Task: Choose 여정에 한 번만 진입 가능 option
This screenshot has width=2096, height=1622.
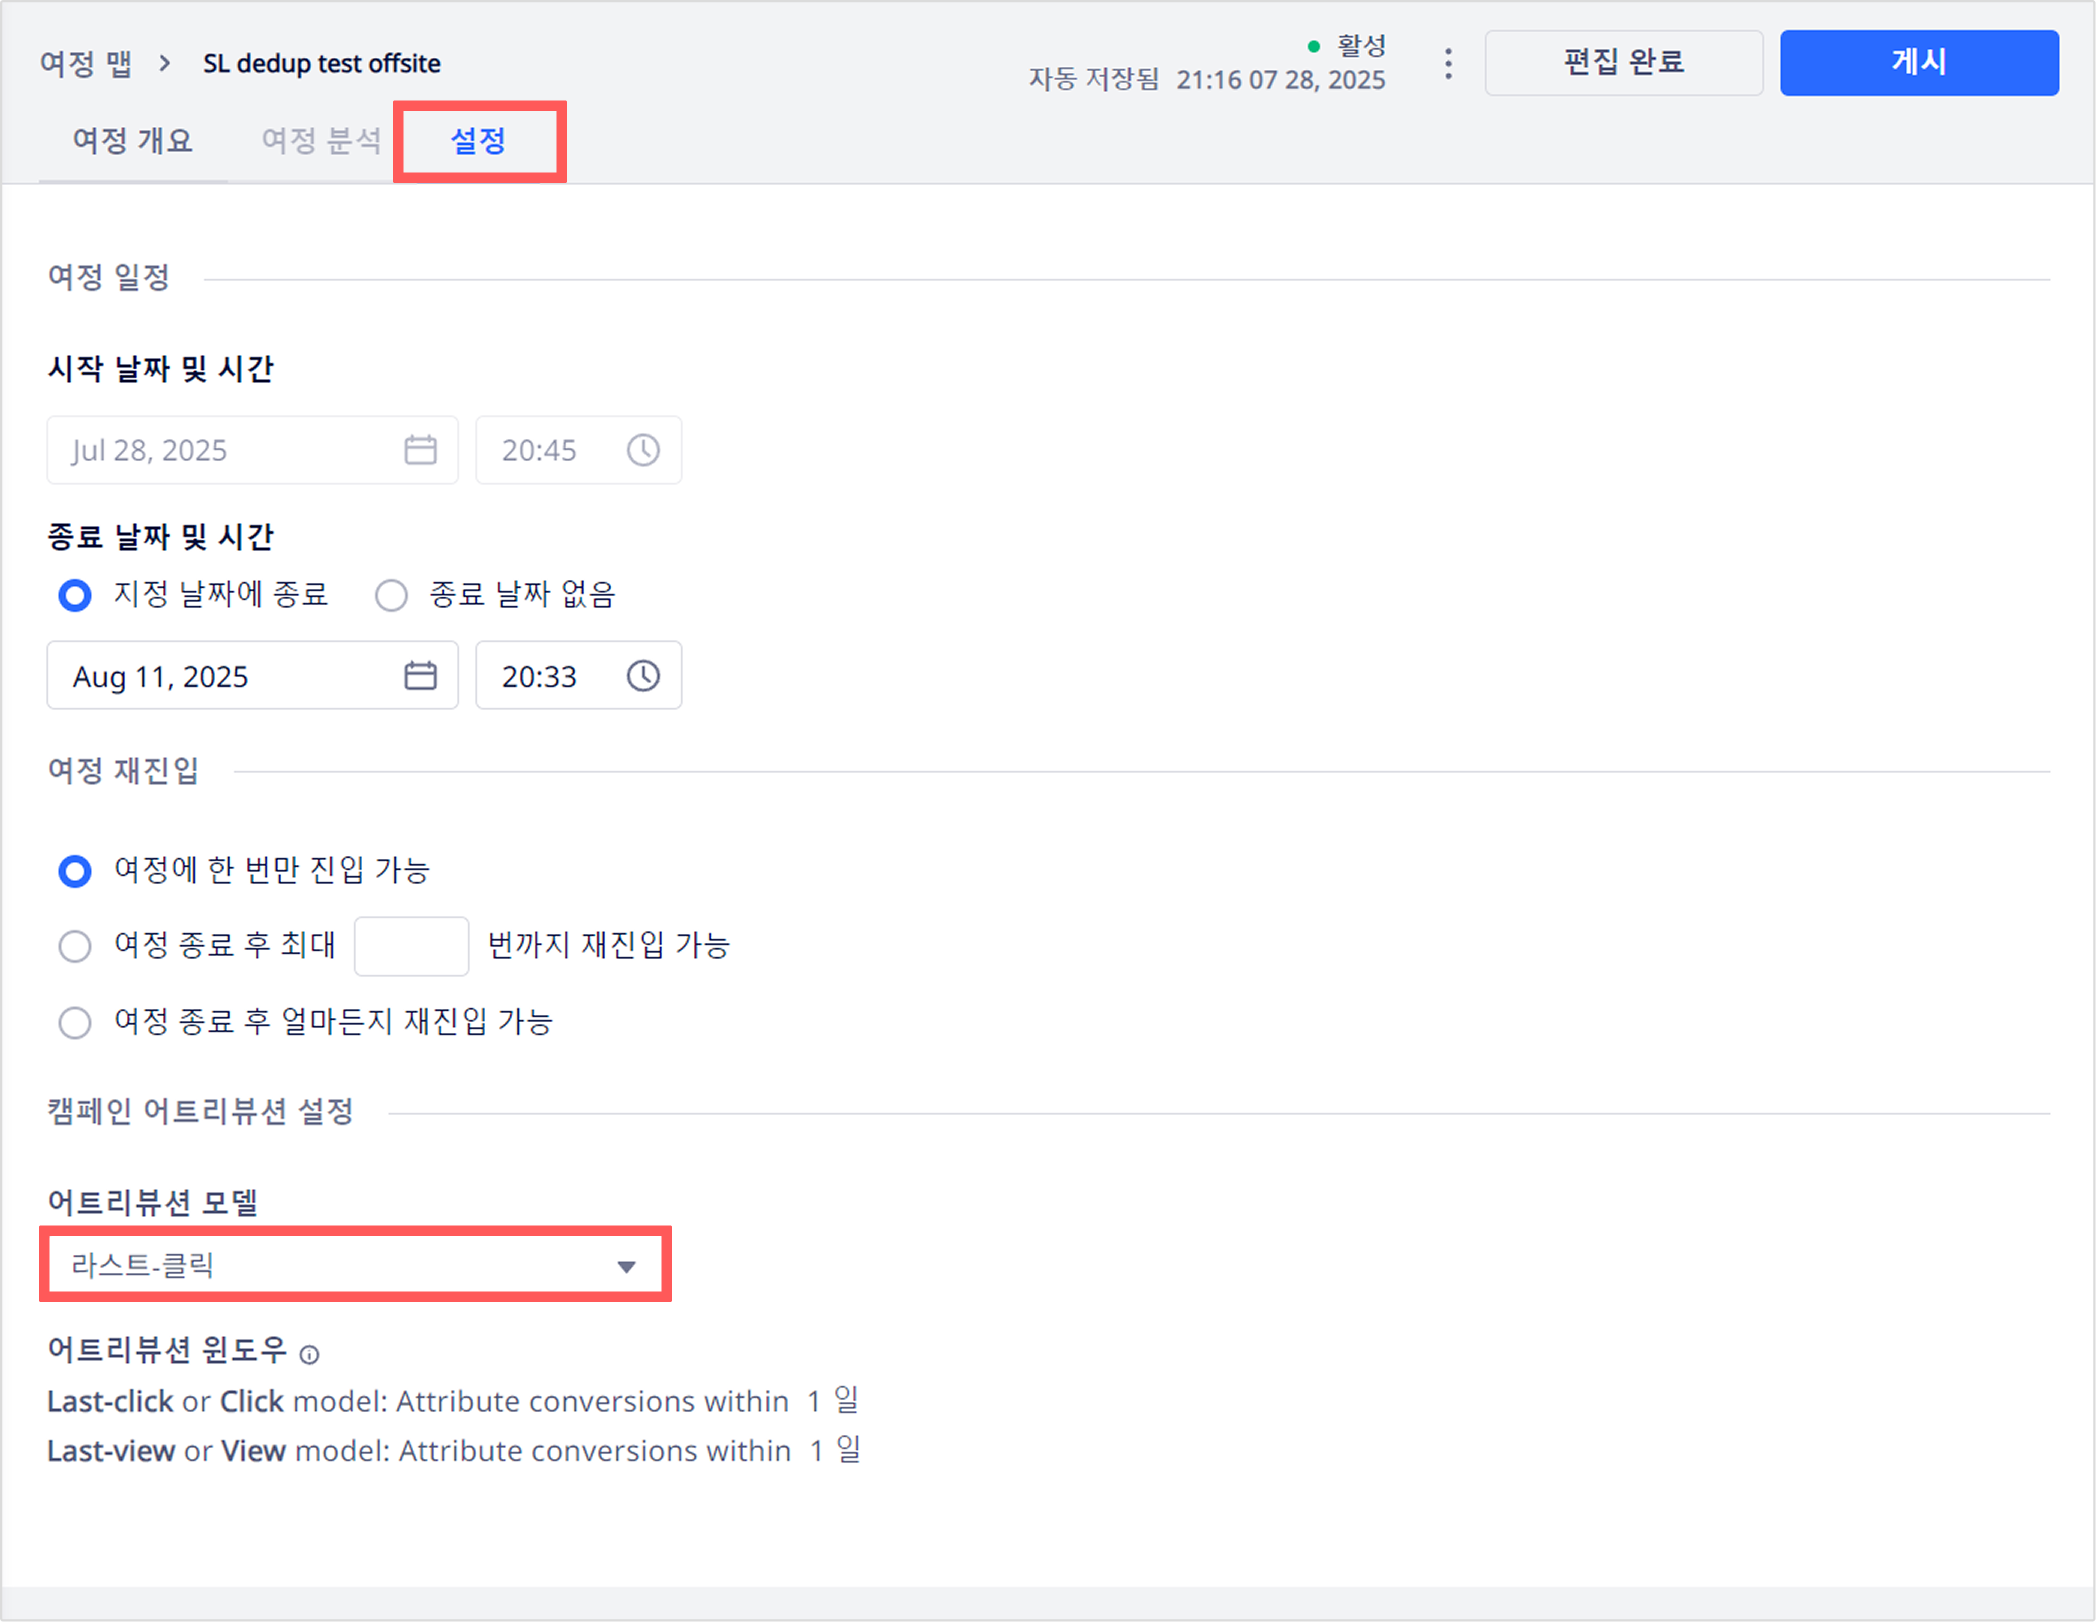Action: tap(75, 871)
